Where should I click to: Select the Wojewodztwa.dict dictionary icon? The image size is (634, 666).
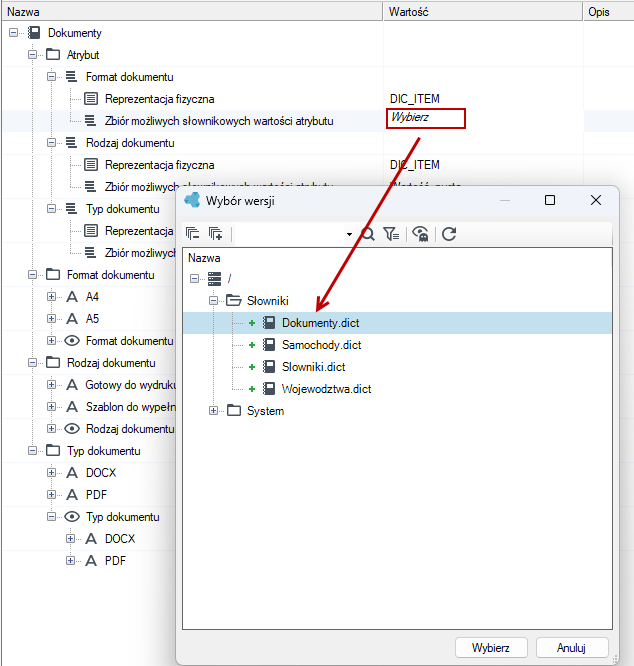coord(269,389)
